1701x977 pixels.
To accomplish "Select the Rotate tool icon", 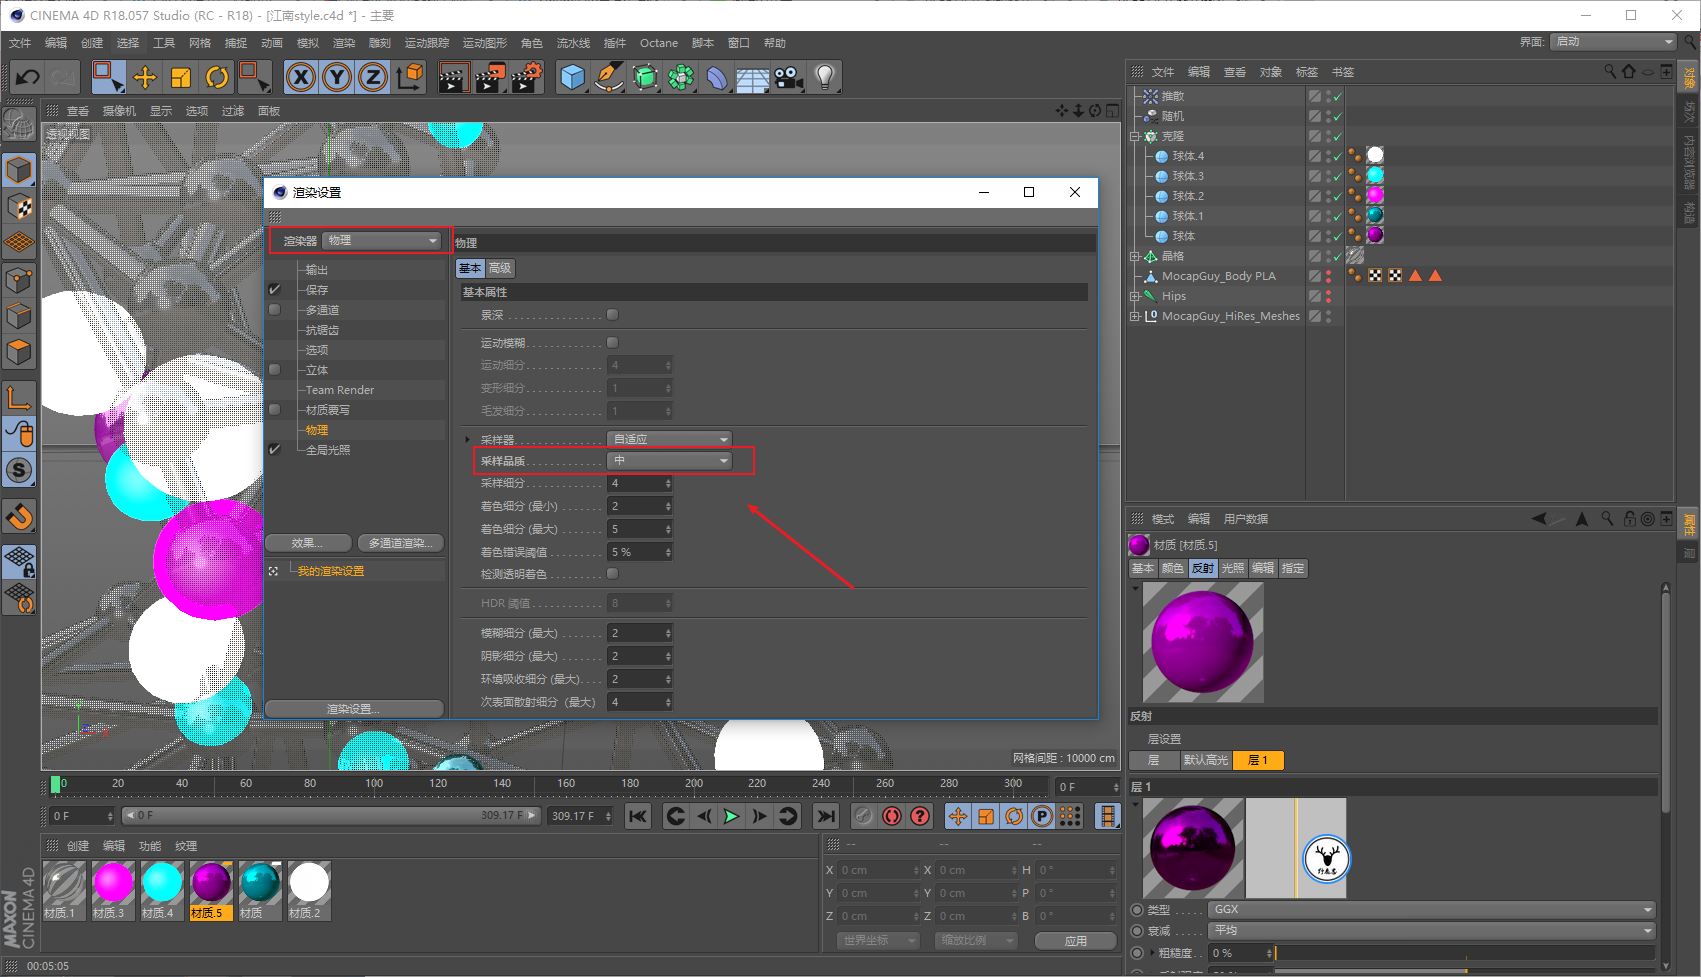I will [217, 77].
